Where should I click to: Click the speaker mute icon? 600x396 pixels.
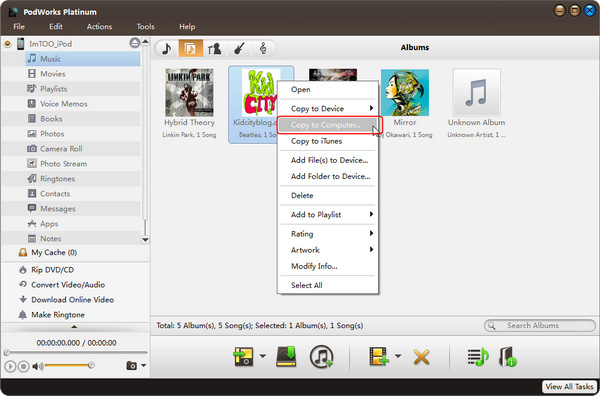(37, 367)
